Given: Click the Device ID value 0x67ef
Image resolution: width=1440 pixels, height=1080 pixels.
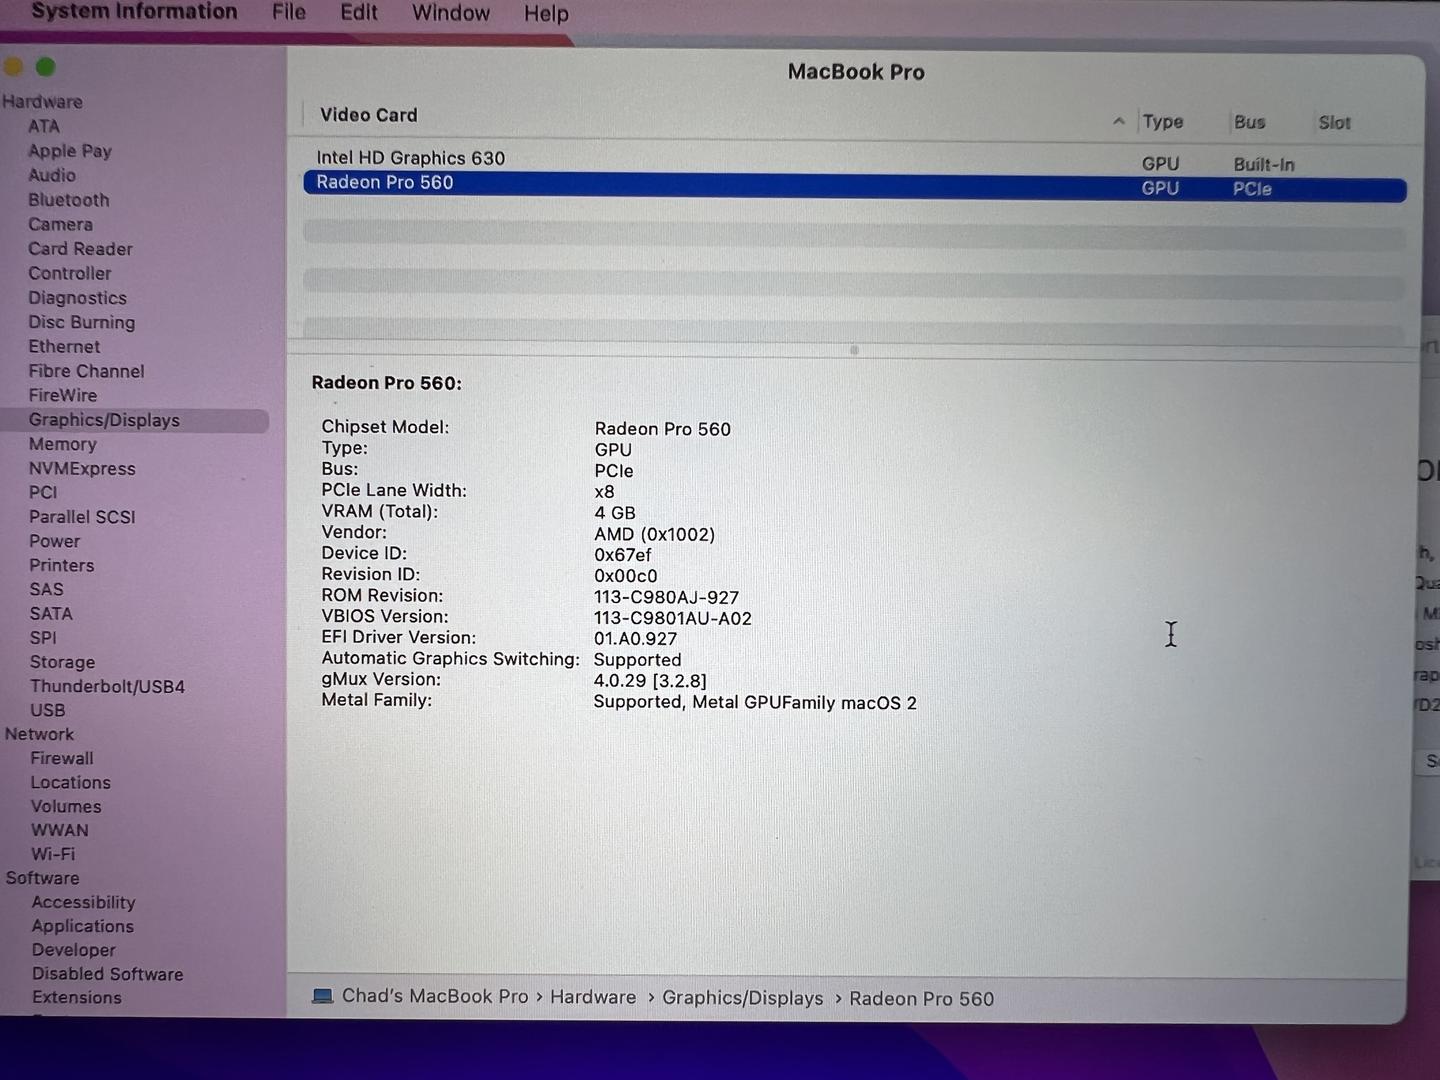Looking at the screenshot, I should [623, 555].
